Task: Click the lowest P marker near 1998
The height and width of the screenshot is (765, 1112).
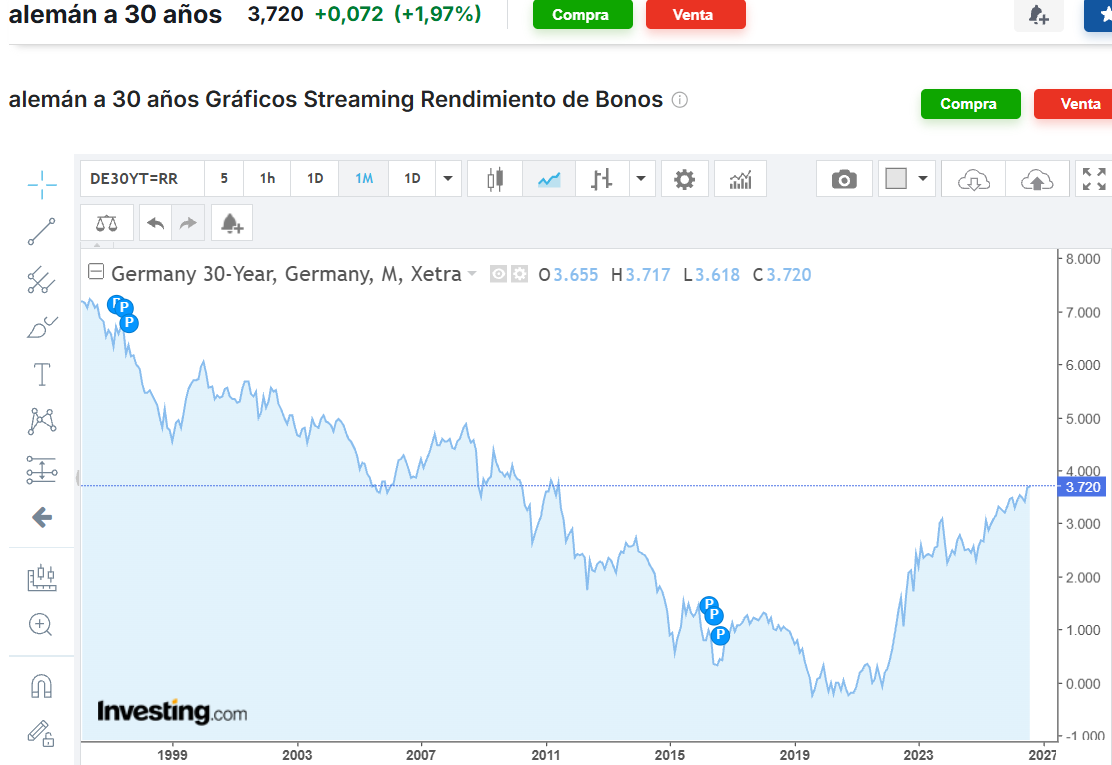Action: tap(128, 323)
